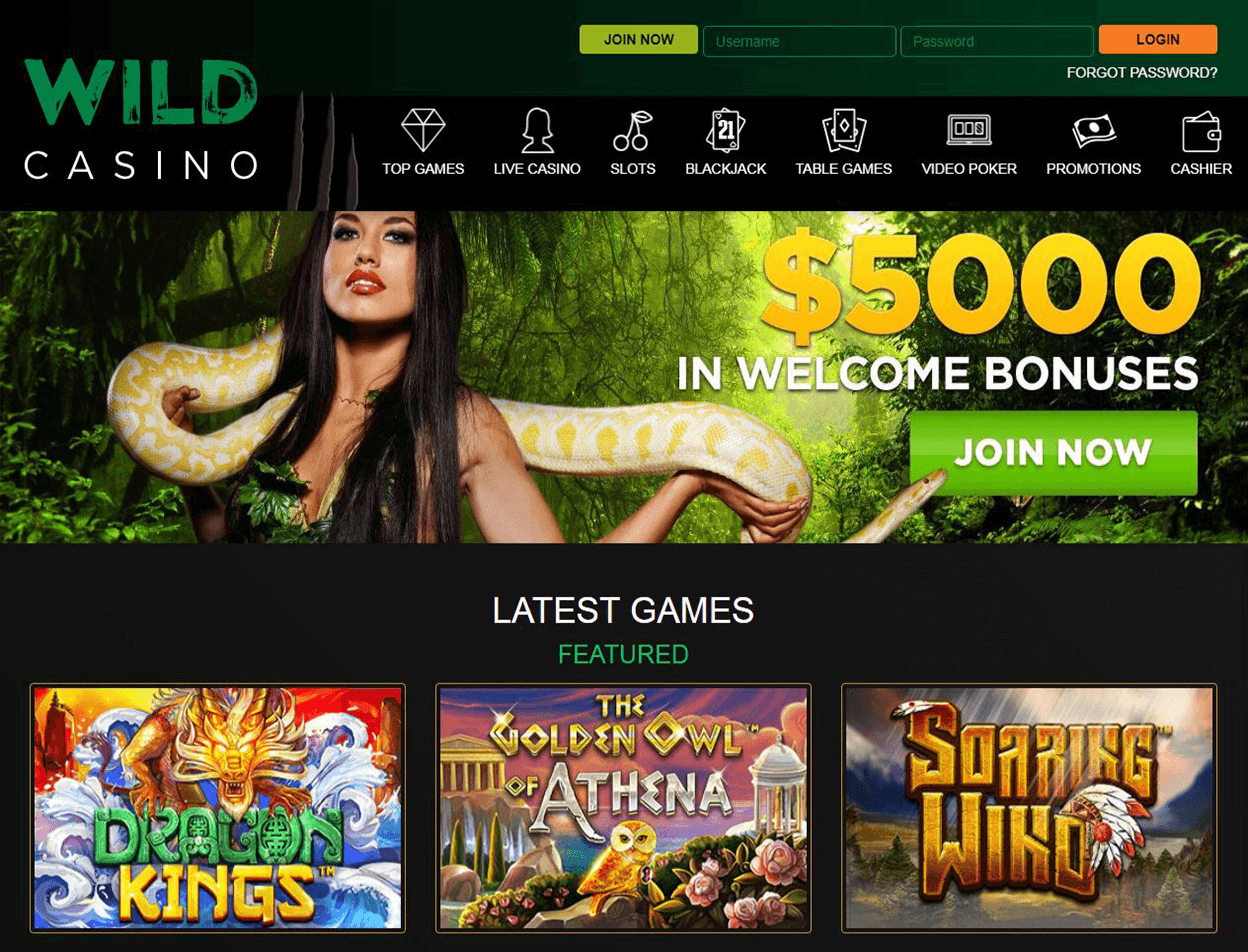
Task: Click the green JOIN NOW header button
Action: point(639,40)
